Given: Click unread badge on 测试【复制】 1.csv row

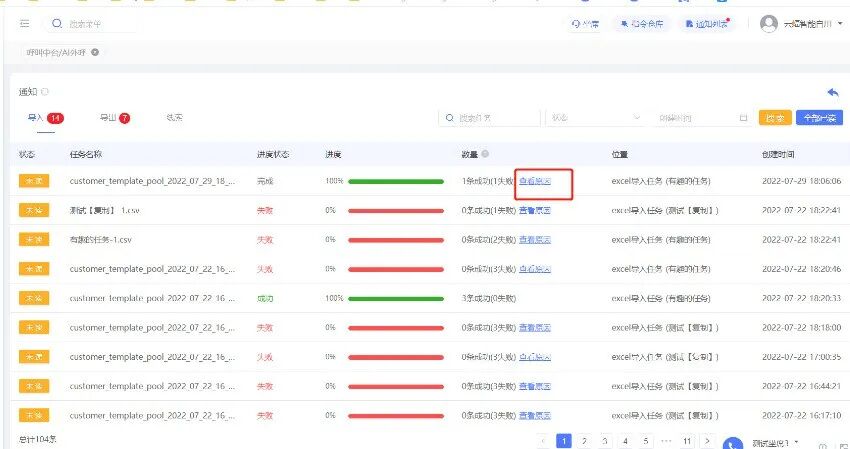Looking at the screenshot, I should (x=34, y=210).
